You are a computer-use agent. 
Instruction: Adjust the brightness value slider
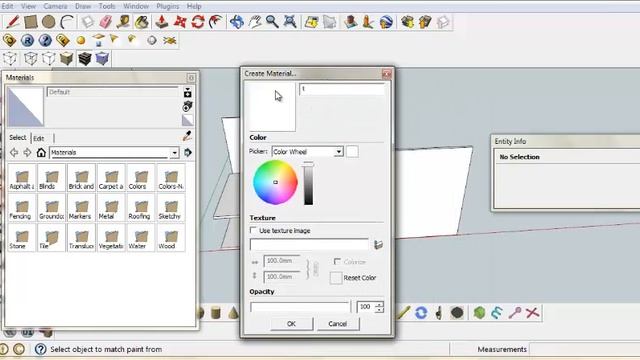click(308, 183)
